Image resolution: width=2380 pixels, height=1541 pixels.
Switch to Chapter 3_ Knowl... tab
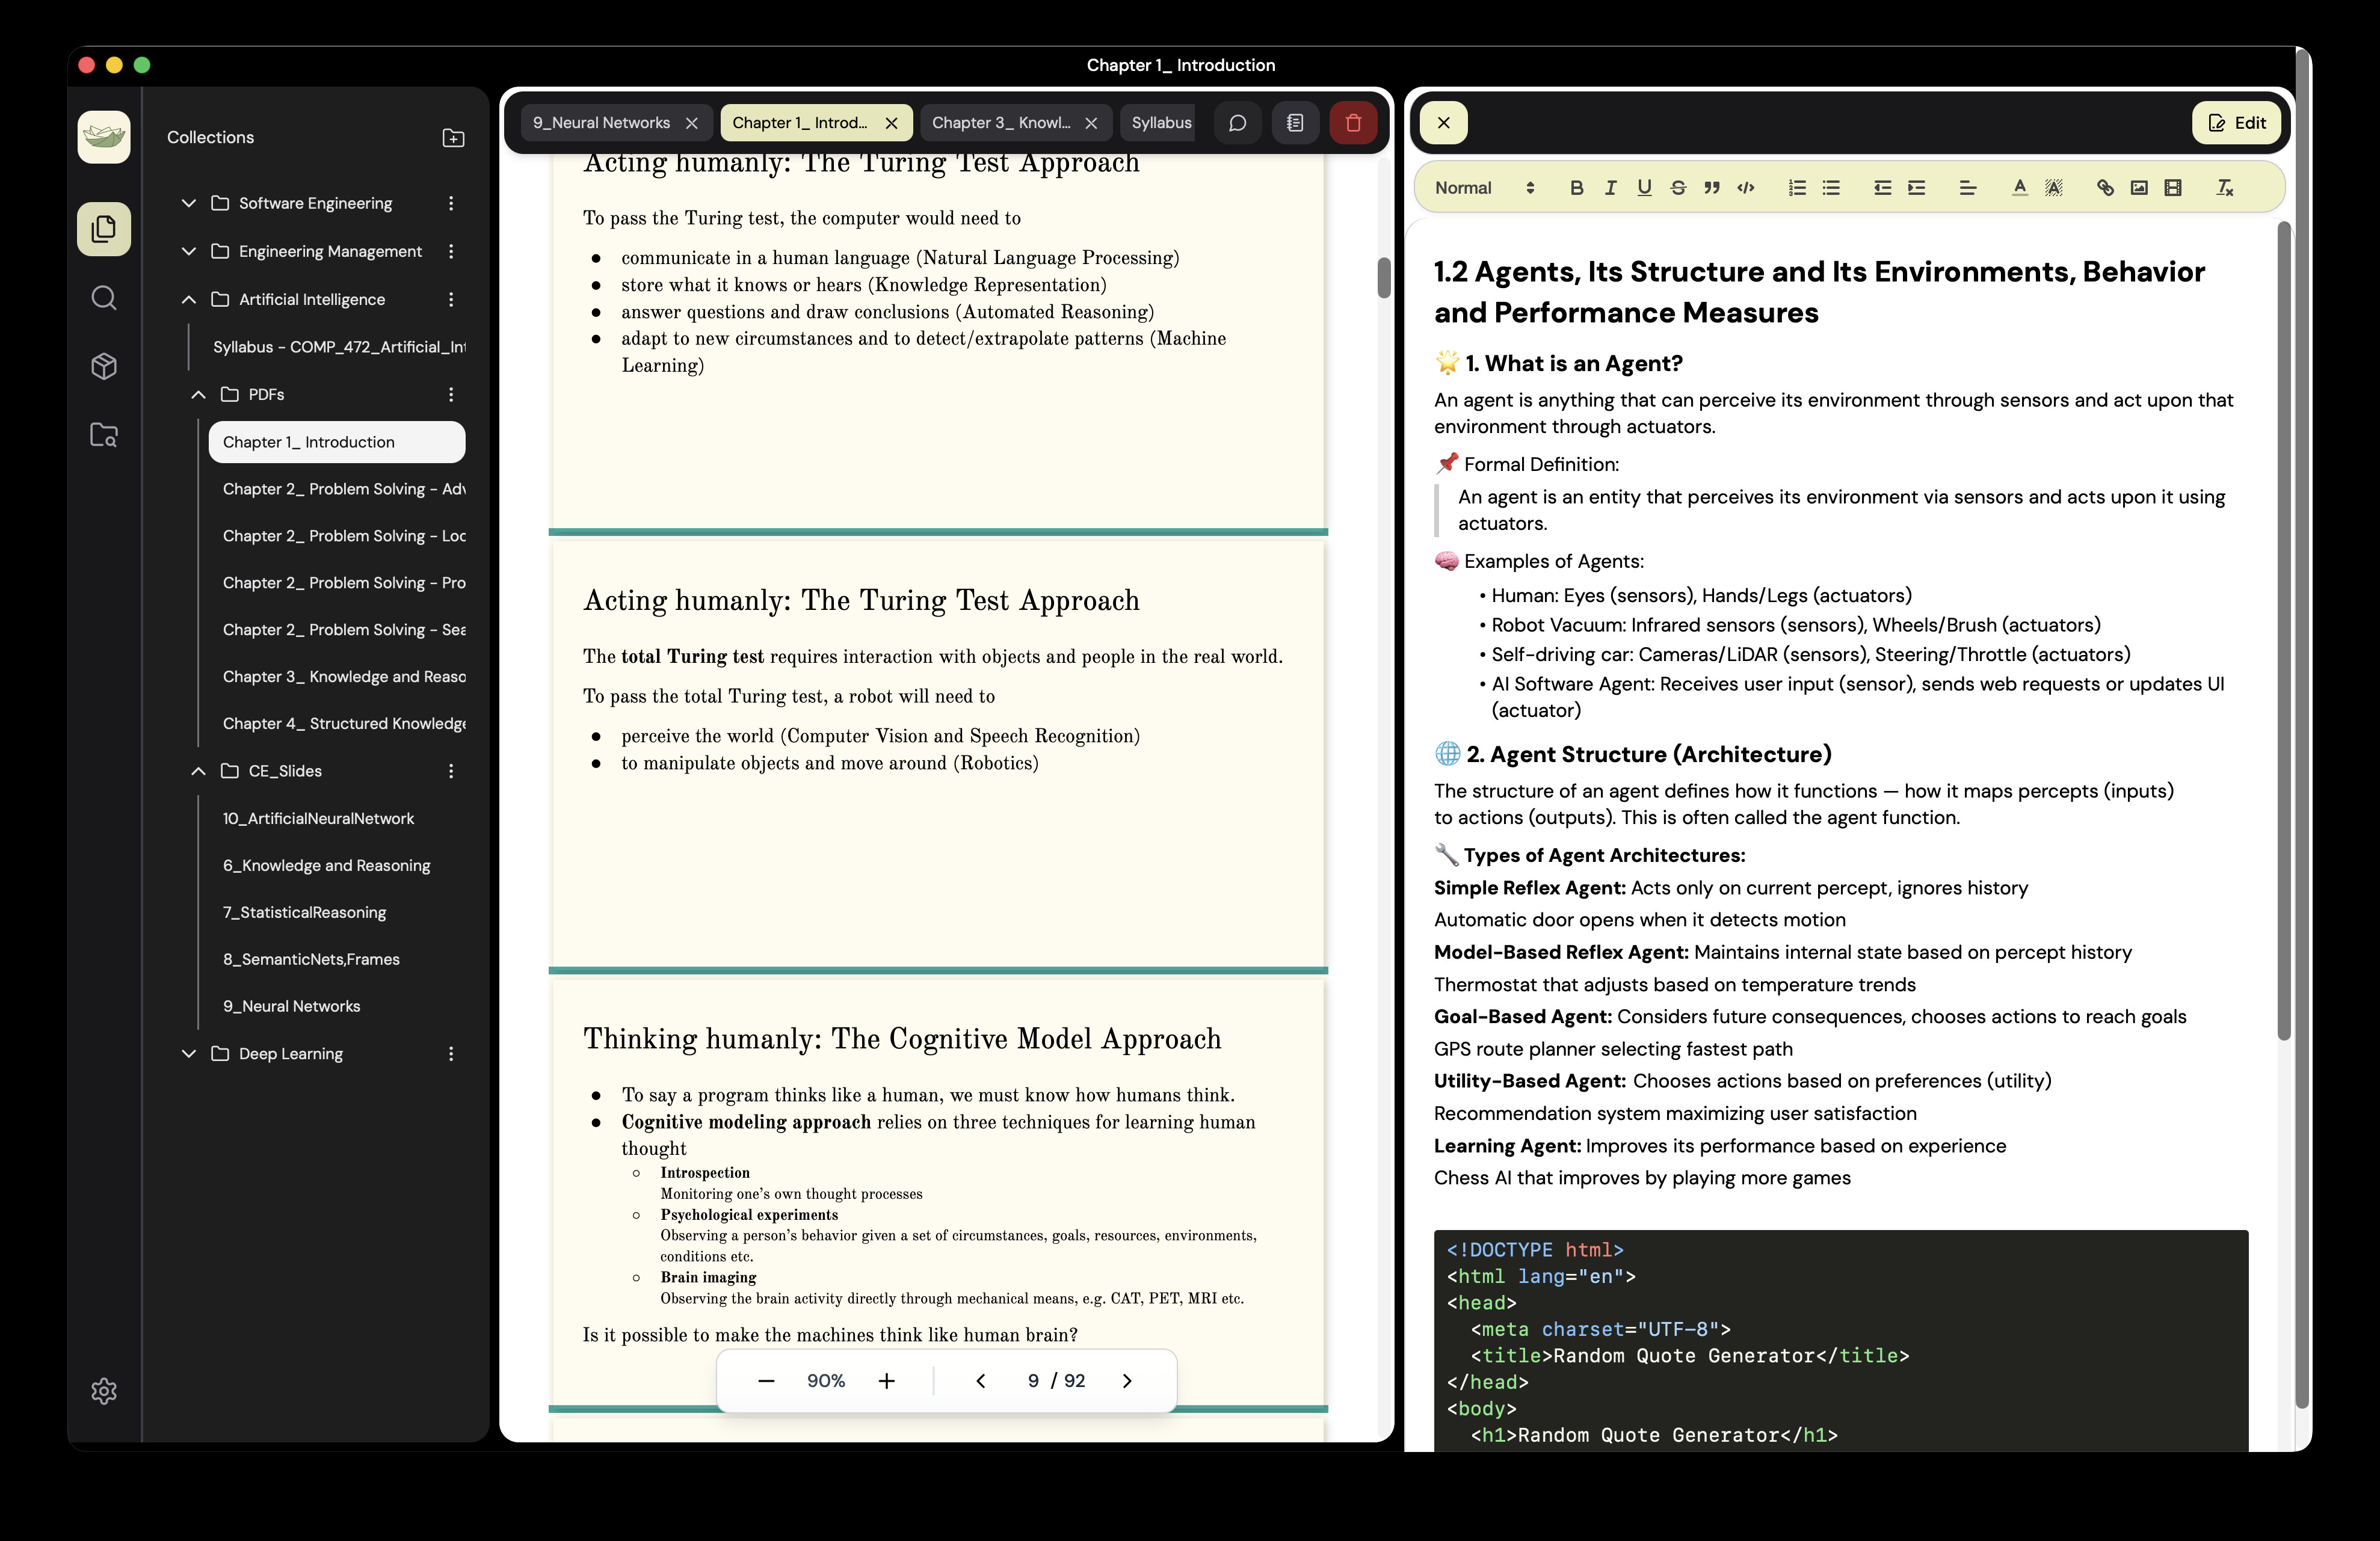coord(1000,123)
